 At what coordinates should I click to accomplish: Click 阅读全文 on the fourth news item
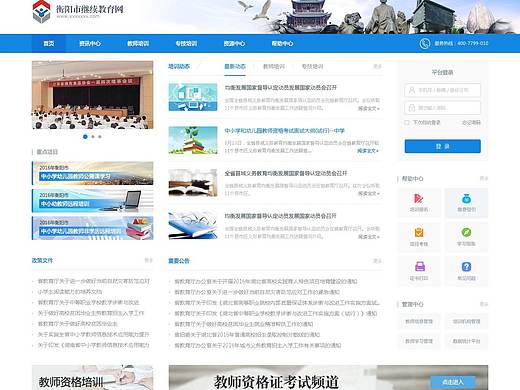[369, 237]
